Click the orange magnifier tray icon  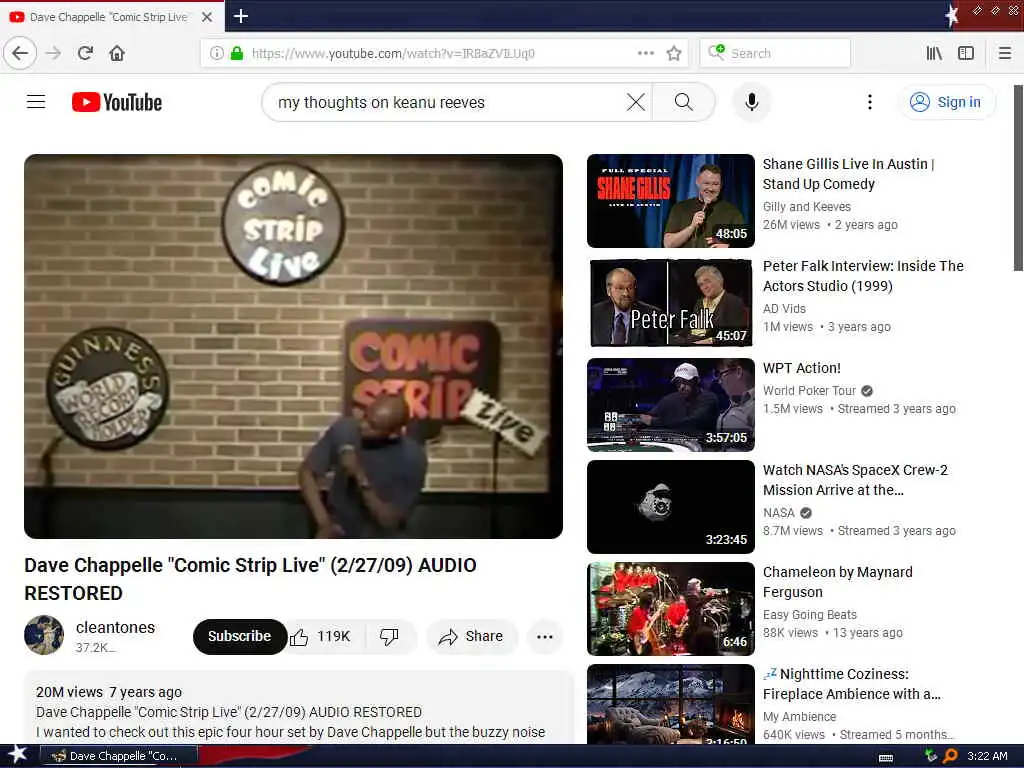pos(951,756)
